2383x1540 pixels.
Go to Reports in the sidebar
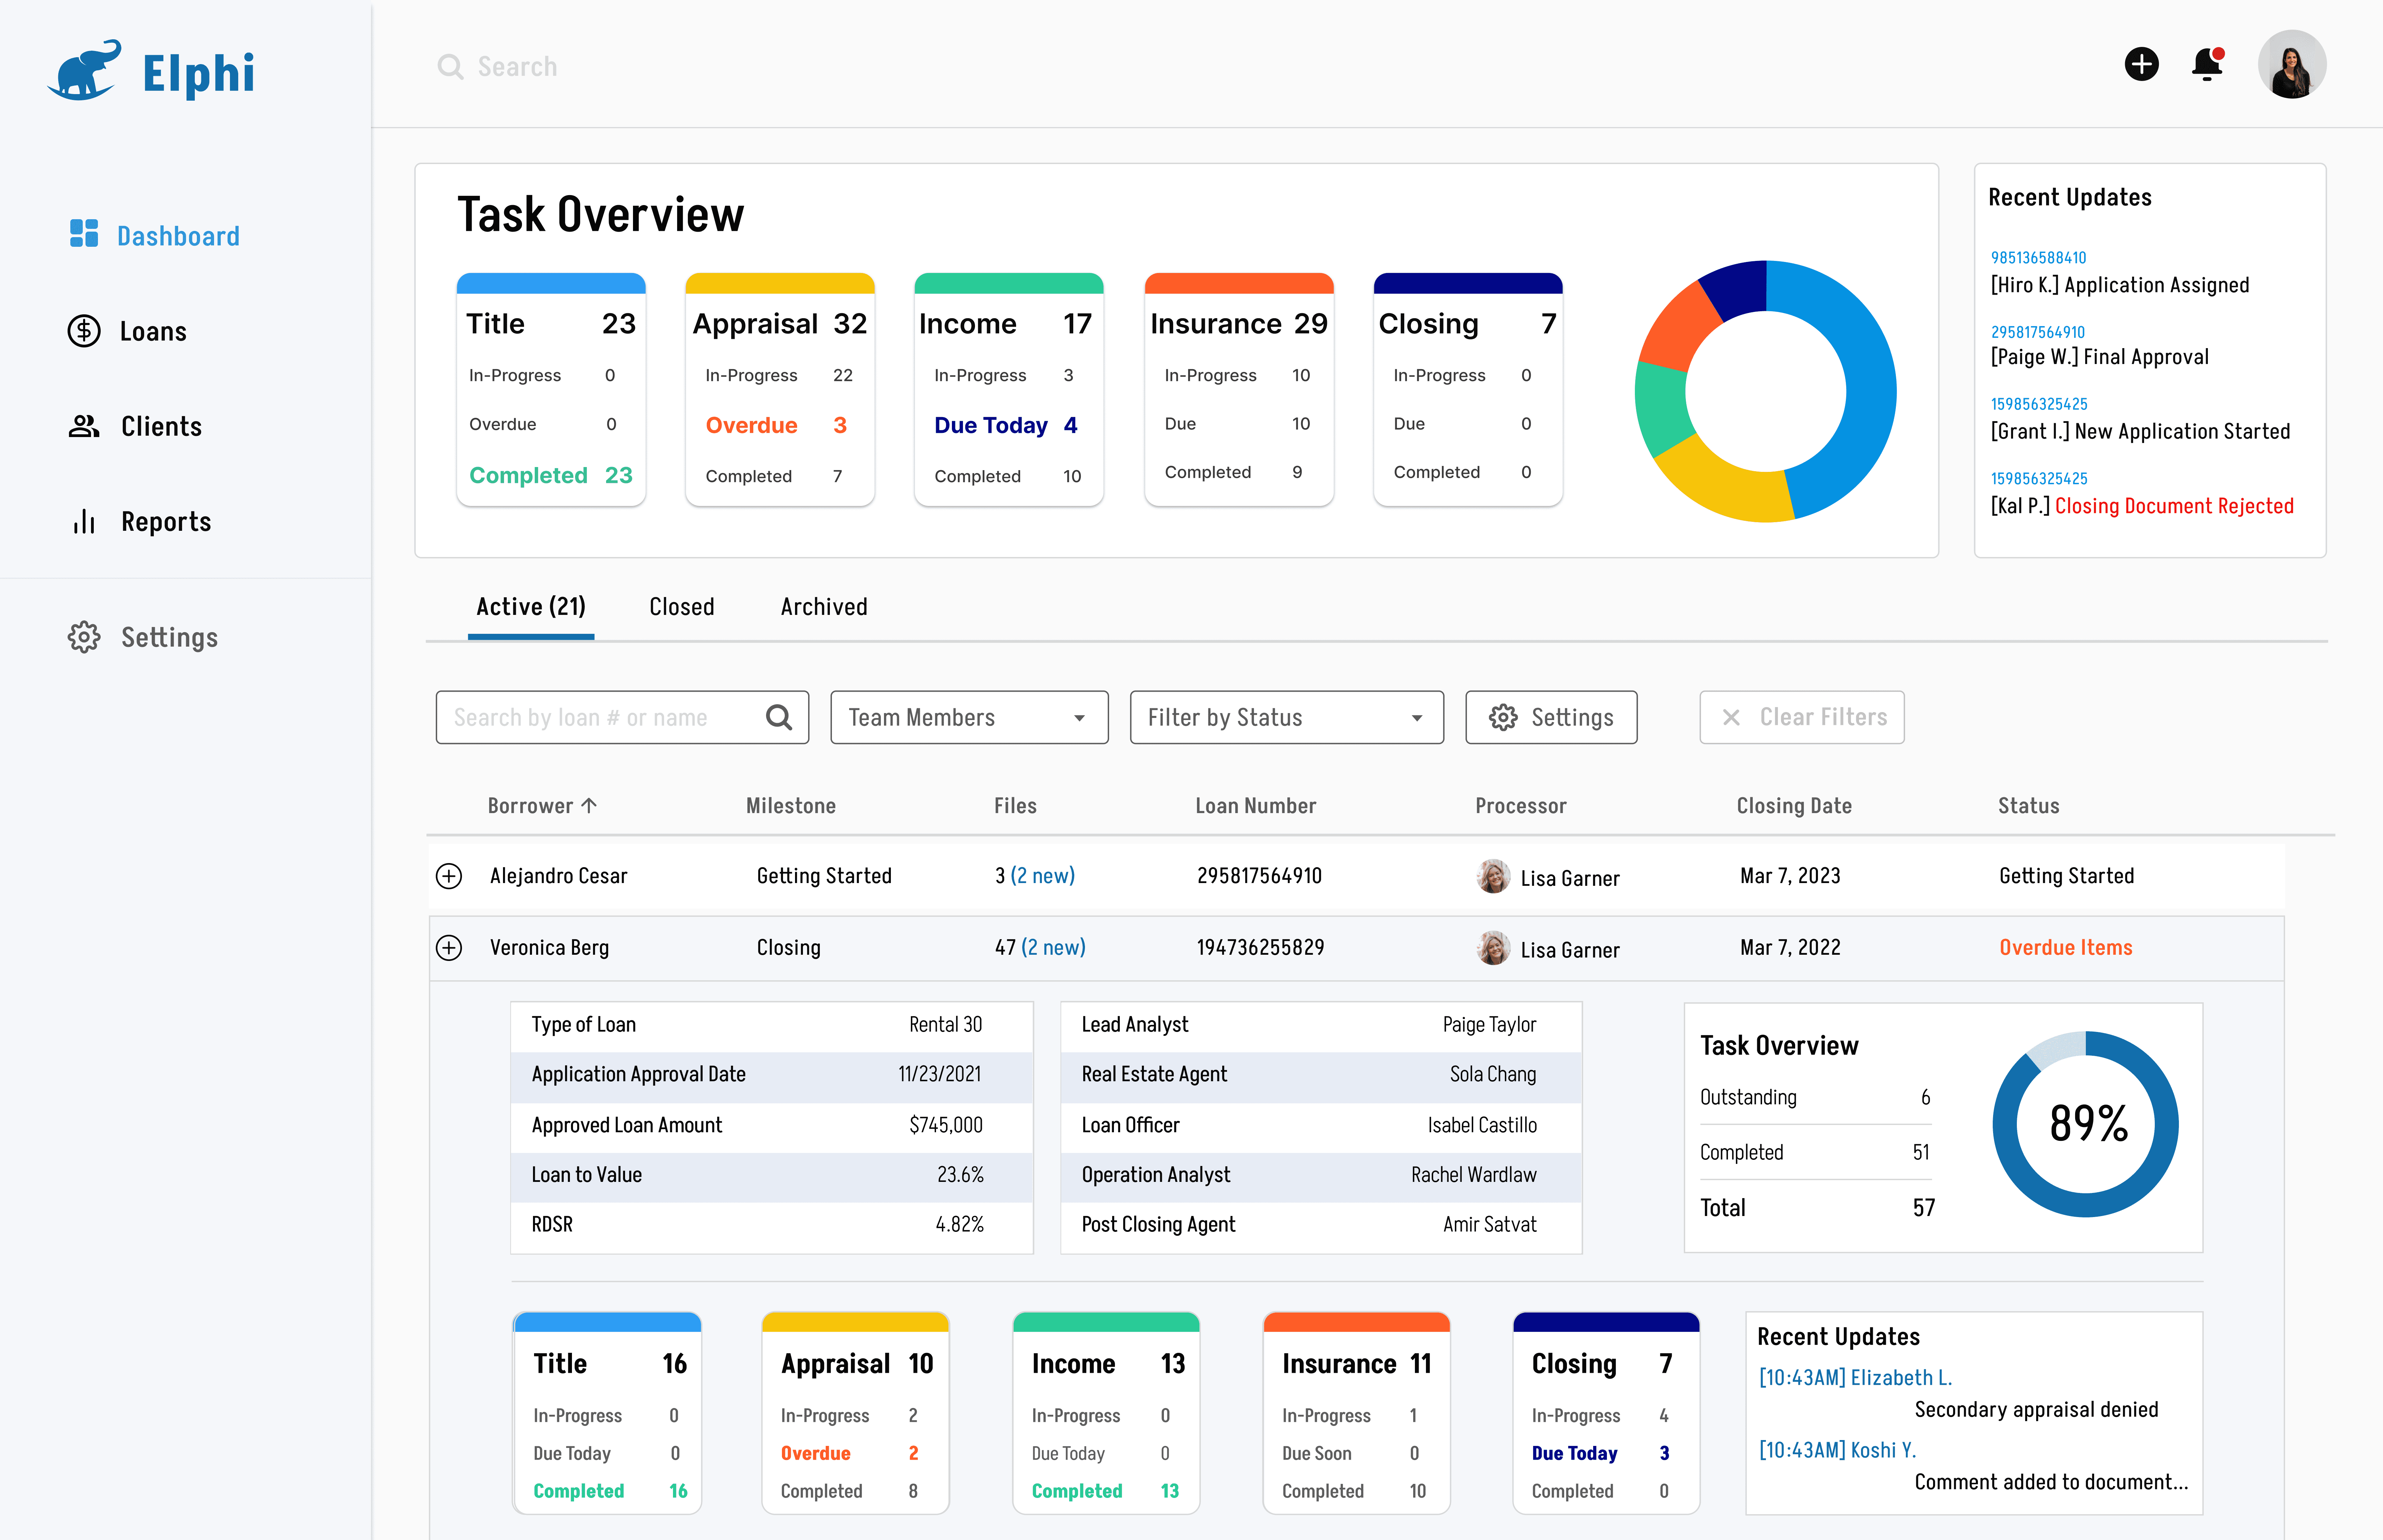click(x=166, y=521)
